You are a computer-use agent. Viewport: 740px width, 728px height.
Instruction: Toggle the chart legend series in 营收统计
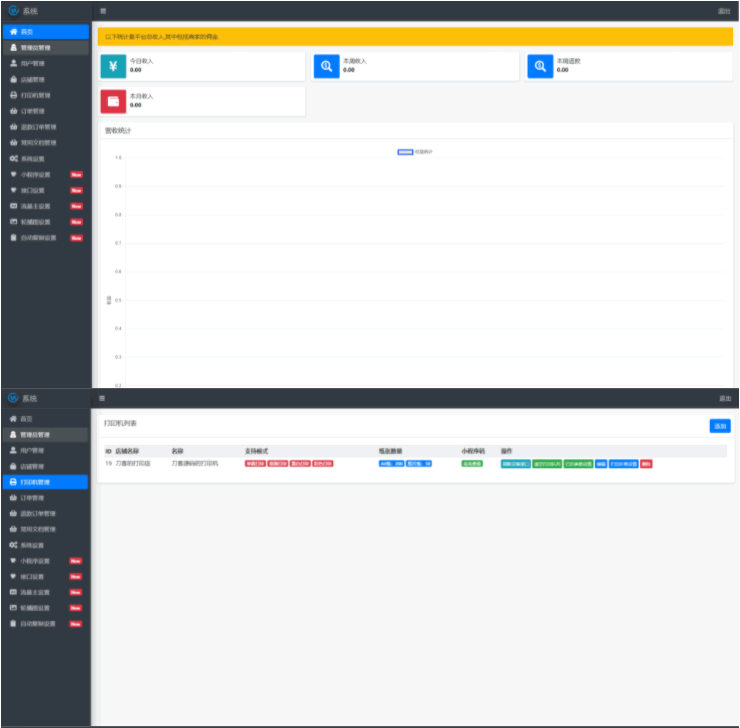tap(405, 152)
